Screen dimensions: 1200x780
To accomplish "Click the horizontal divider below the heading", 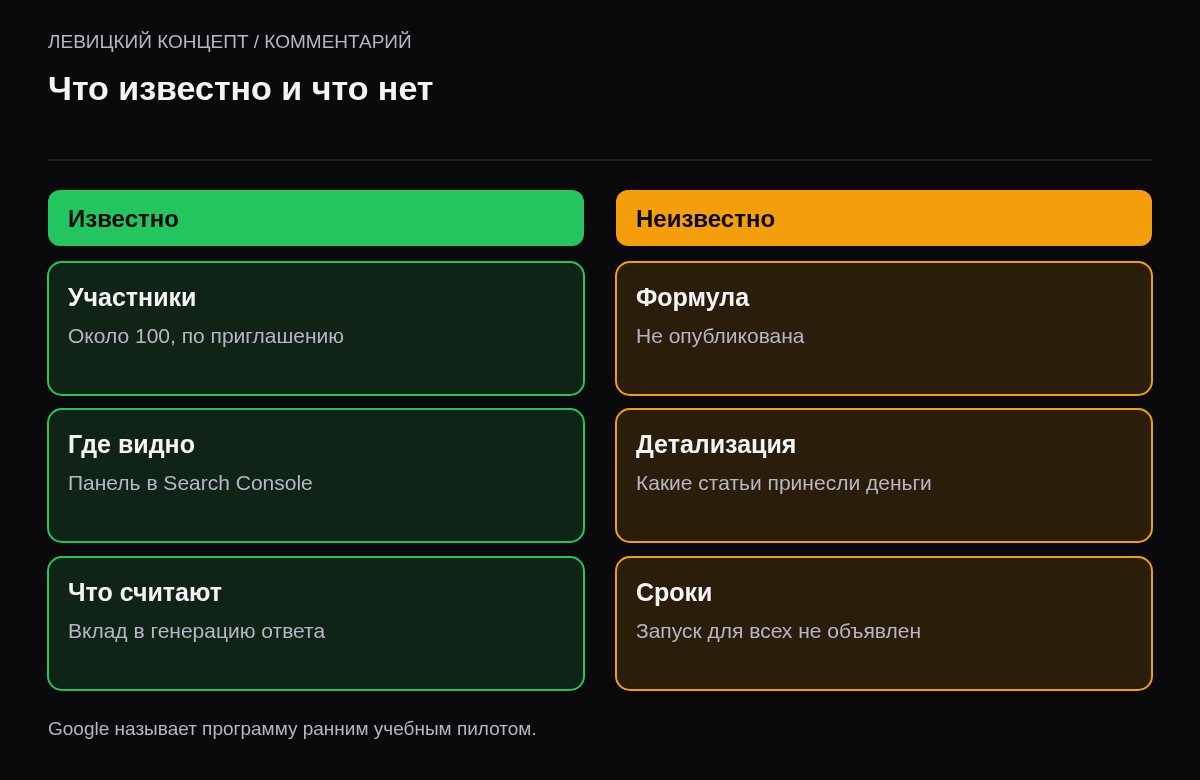I will [x=600, y=160].
